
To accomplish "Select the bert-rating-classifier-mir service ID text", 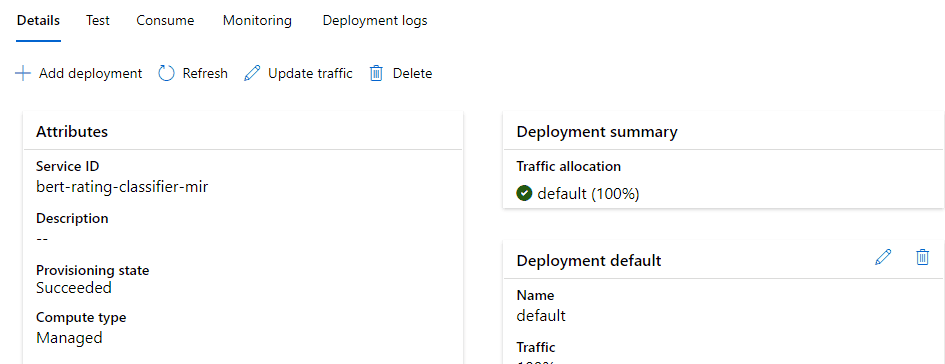I will (122, 186).
